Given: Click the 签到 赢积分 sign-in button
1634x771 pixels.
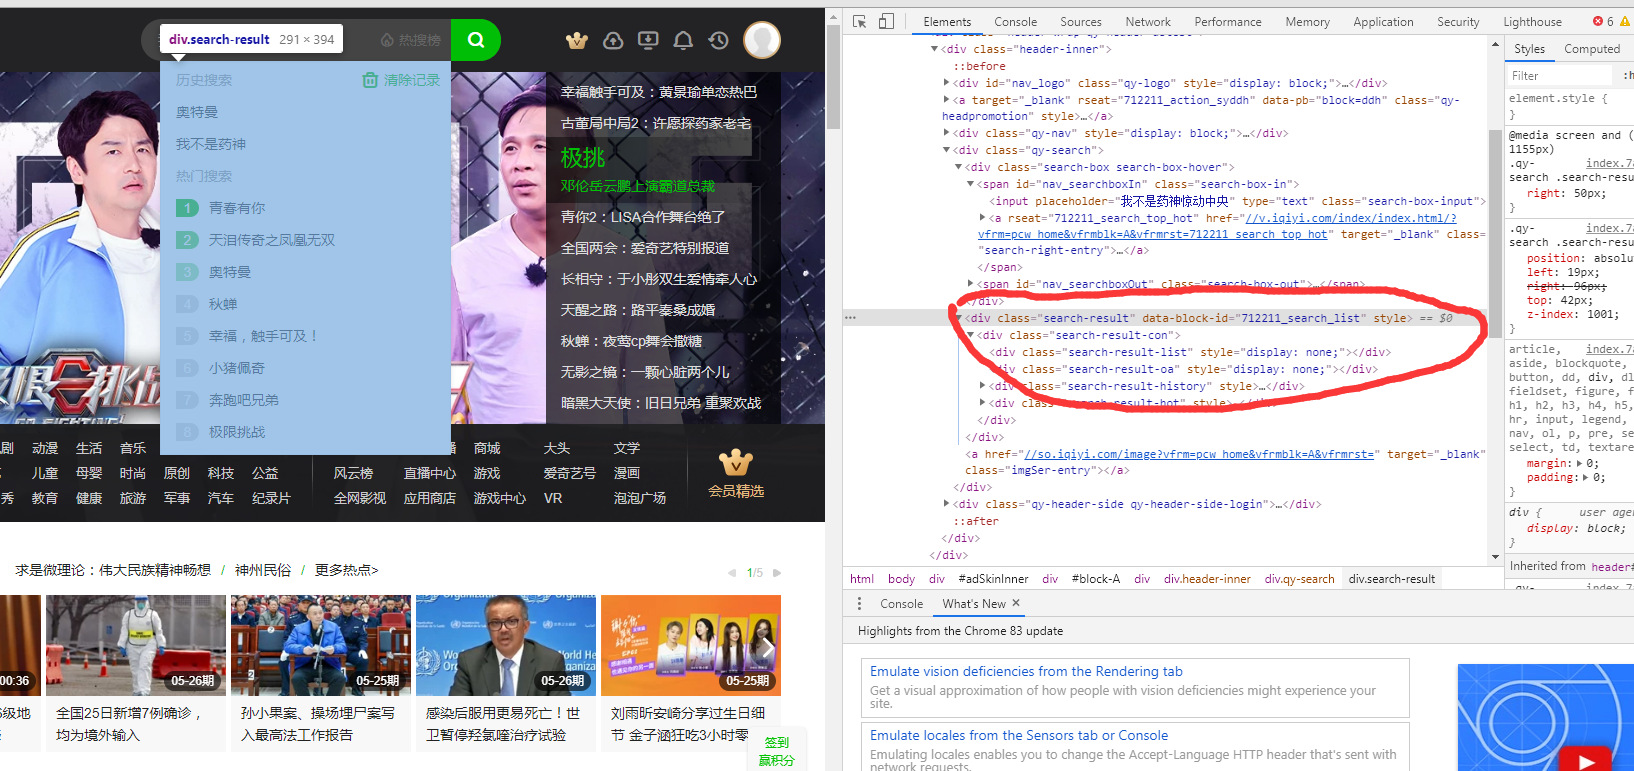Looking at the screenshot, I should click(x=776, y=751).
